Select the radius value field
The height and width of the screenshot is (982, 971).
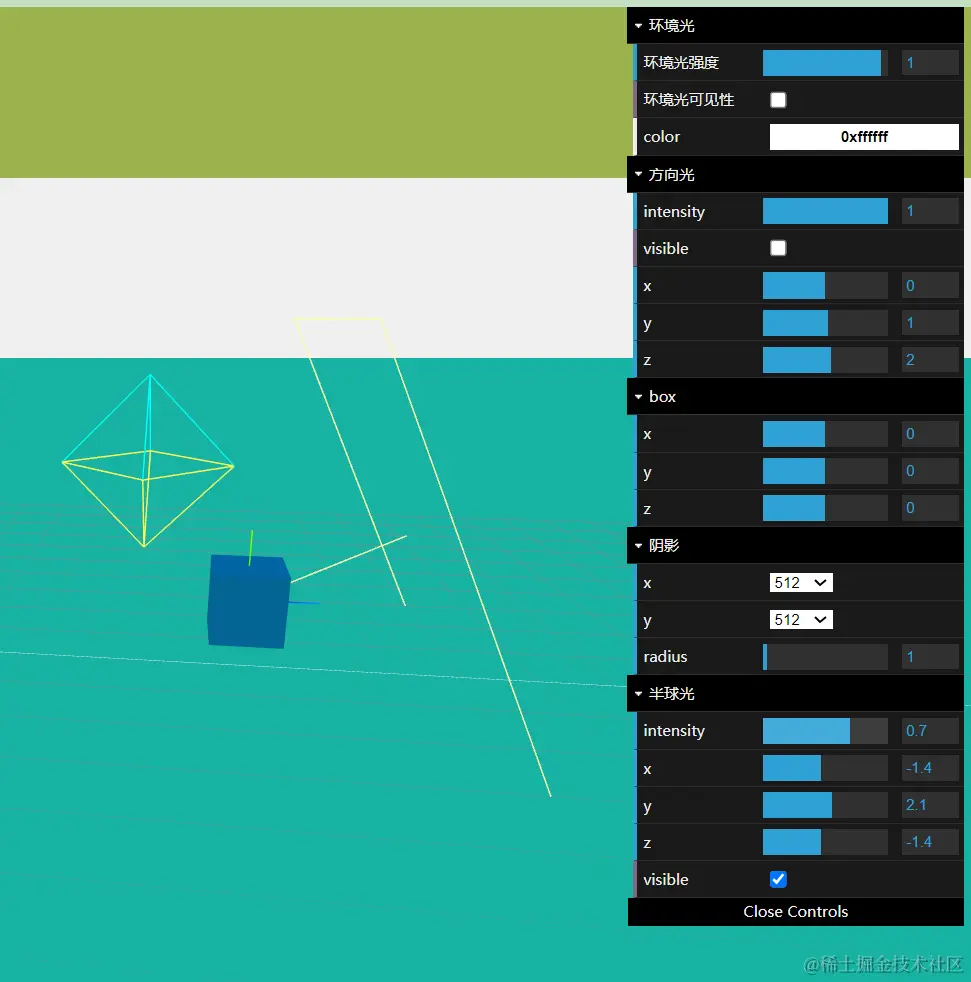[930, 656]
